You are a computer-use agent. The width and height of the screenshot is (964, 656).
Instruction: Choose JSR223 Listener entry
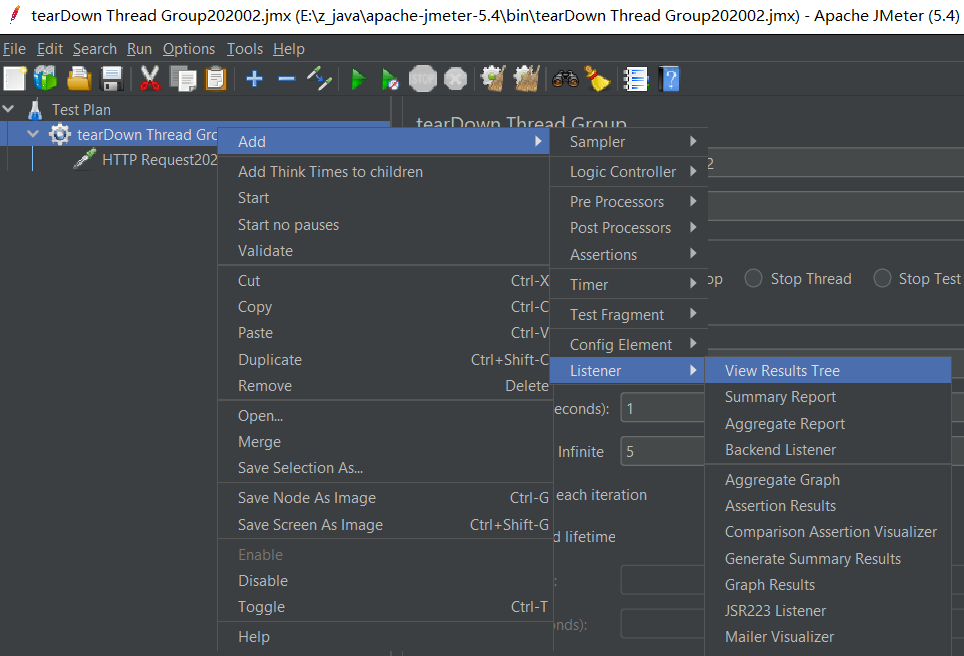pyautogui.click(x=828, y=611)
